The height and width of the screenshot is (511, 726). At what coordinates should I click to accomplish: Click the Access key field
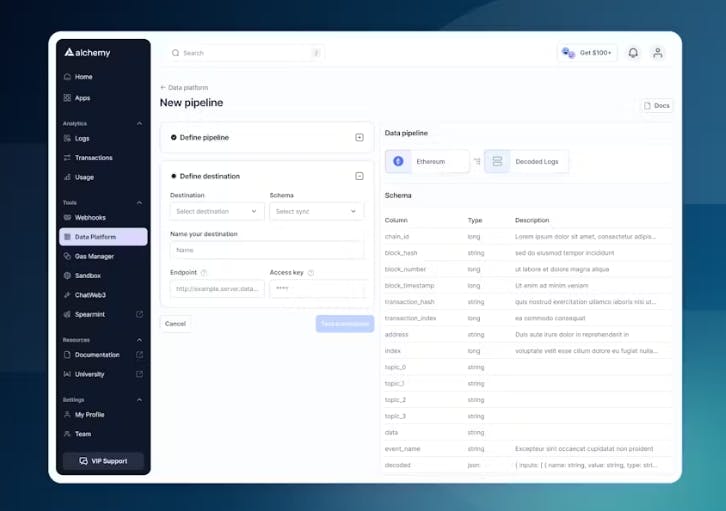317,289
